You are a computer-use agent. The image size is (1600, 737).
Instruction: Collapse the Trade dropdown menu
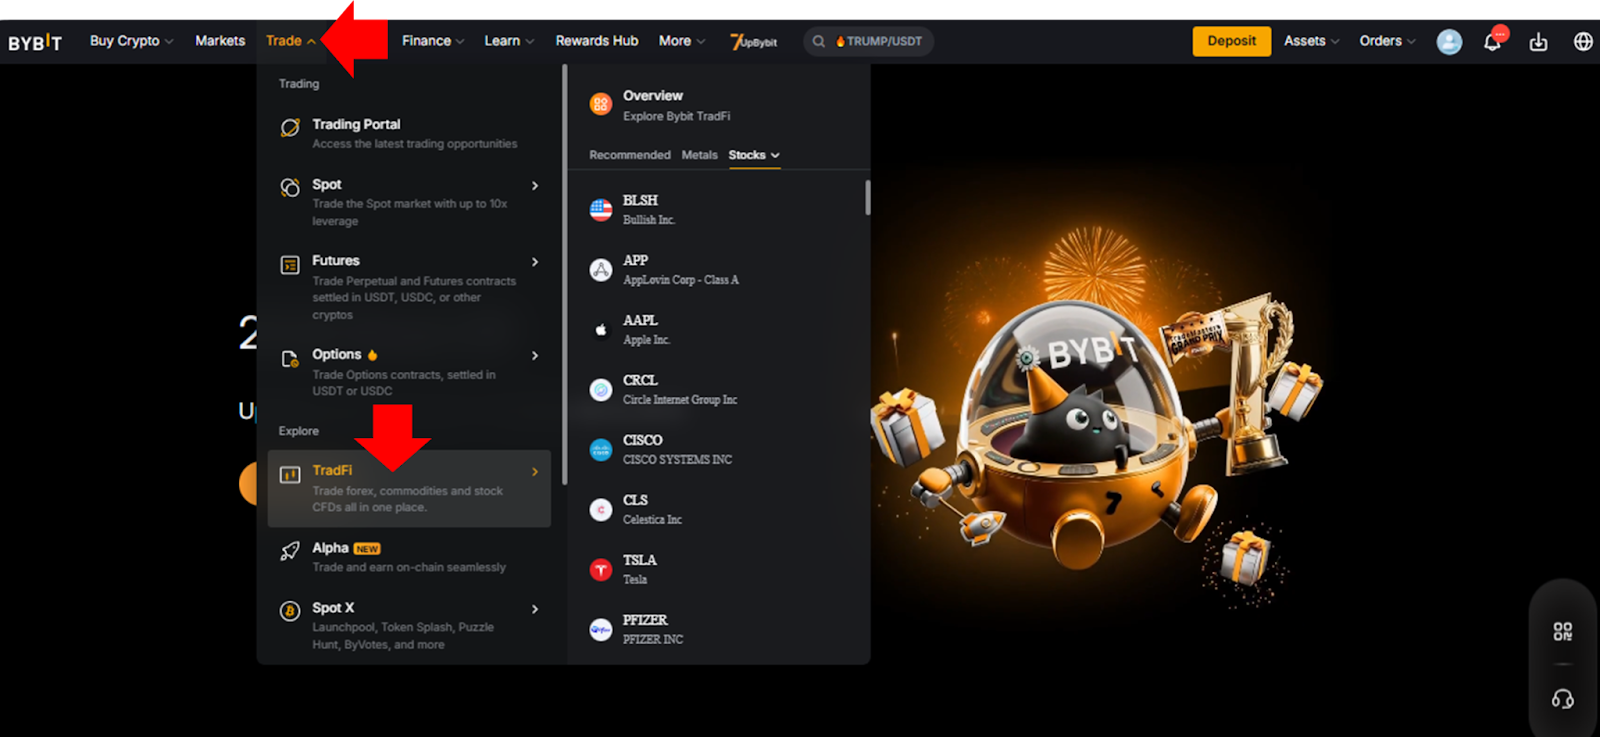[290, 41]
